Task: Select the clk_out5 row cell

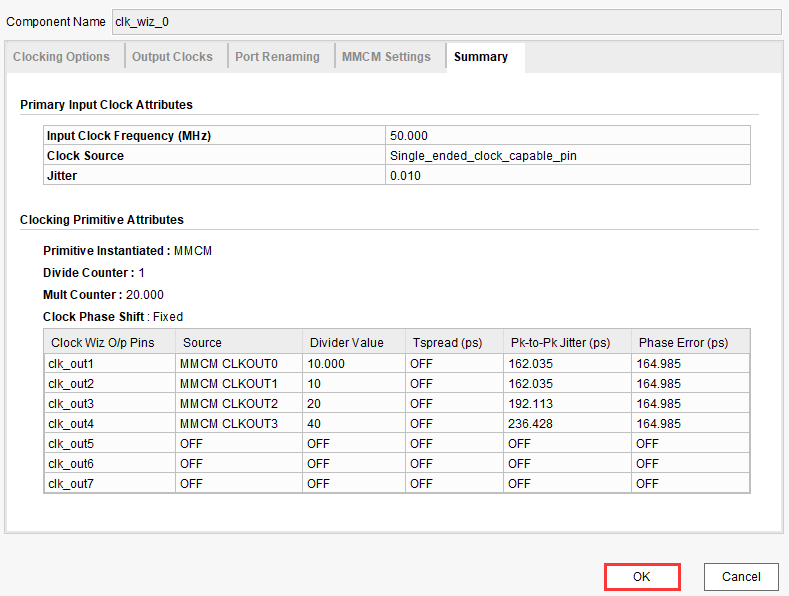Action: [110, 443]
